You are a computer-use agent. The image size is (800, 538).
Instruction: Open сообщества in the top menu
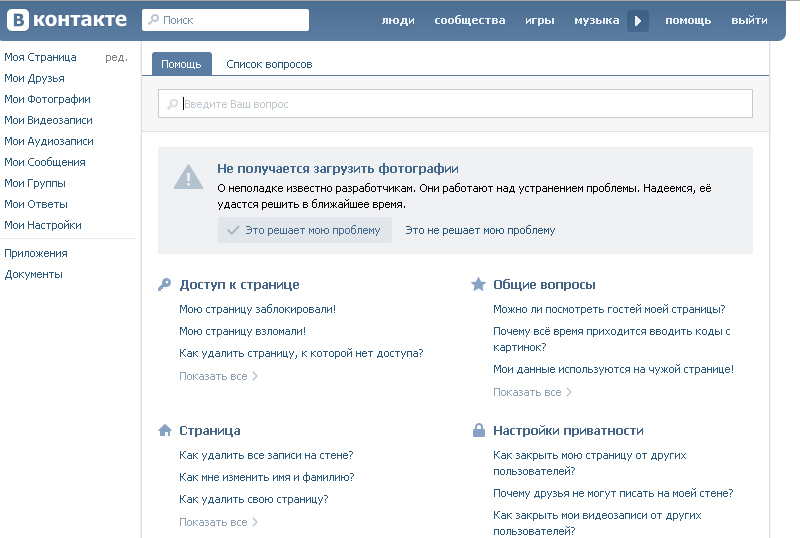pyautogui.click(x=469, y=20)
